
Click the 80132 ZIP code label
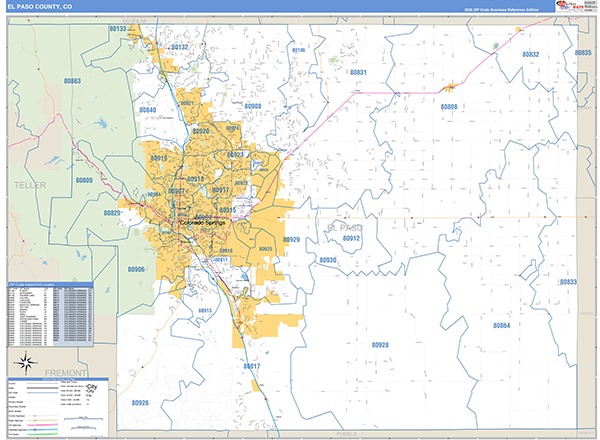tap(179, 47)
